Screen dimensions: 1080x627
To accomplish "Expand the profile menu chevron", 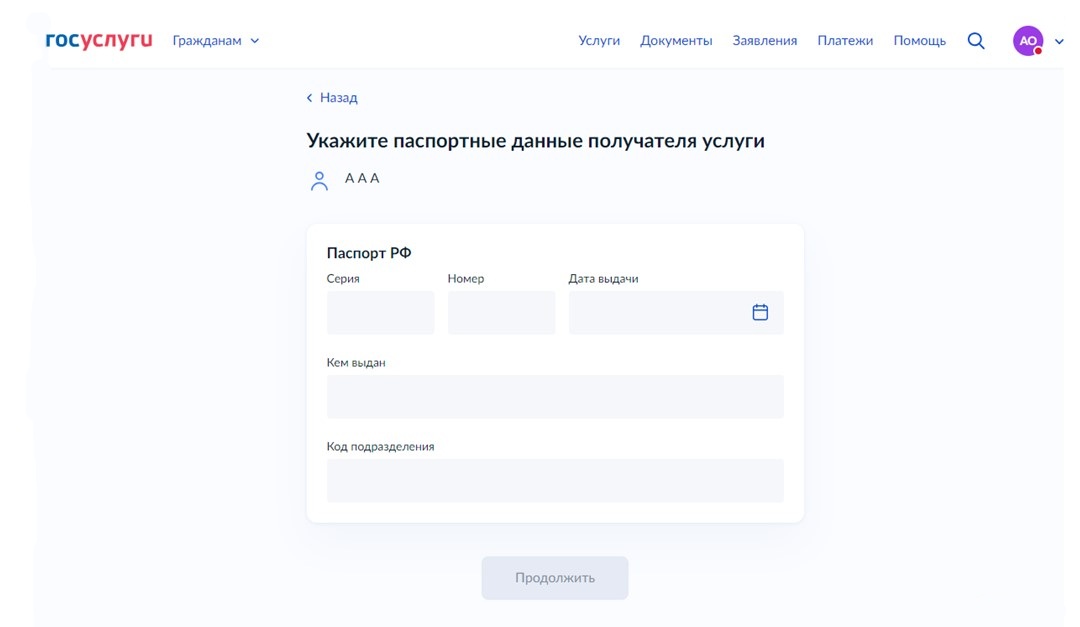I will coord(1059,41).
